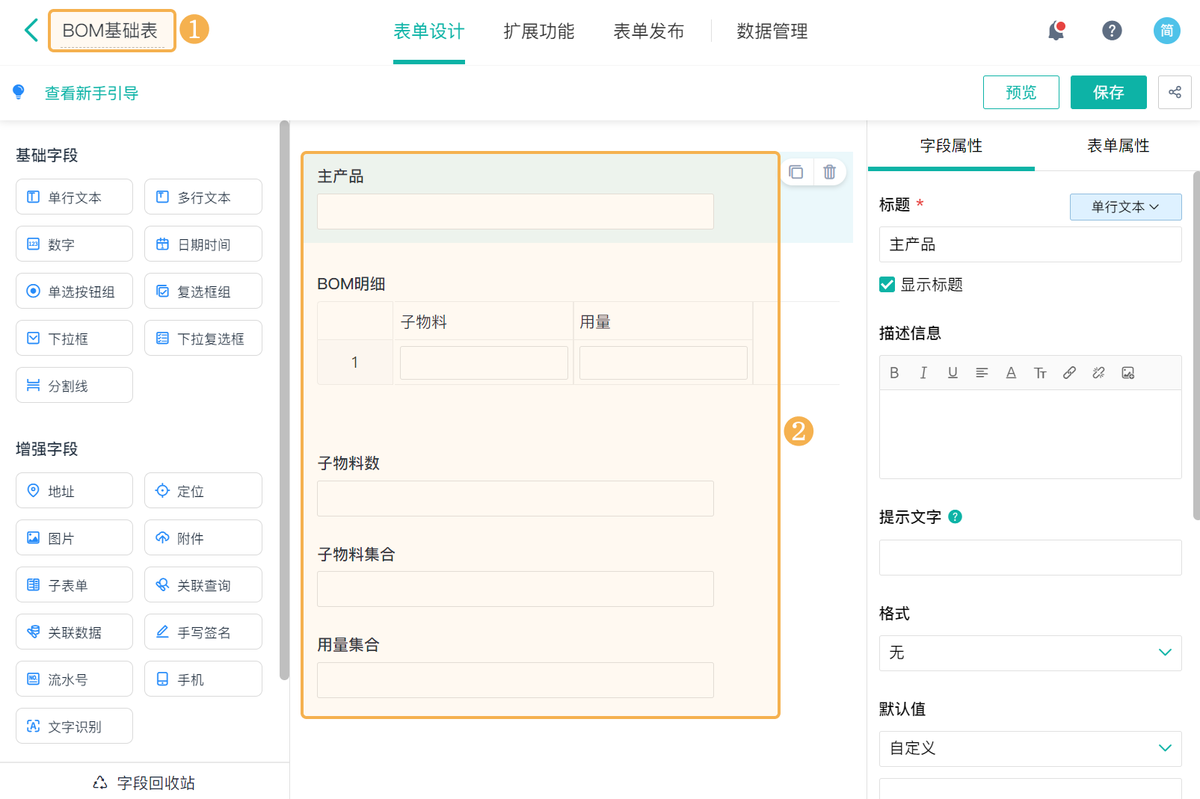
Task: Click the 保存 button
Action: [x=1108, y=93]
